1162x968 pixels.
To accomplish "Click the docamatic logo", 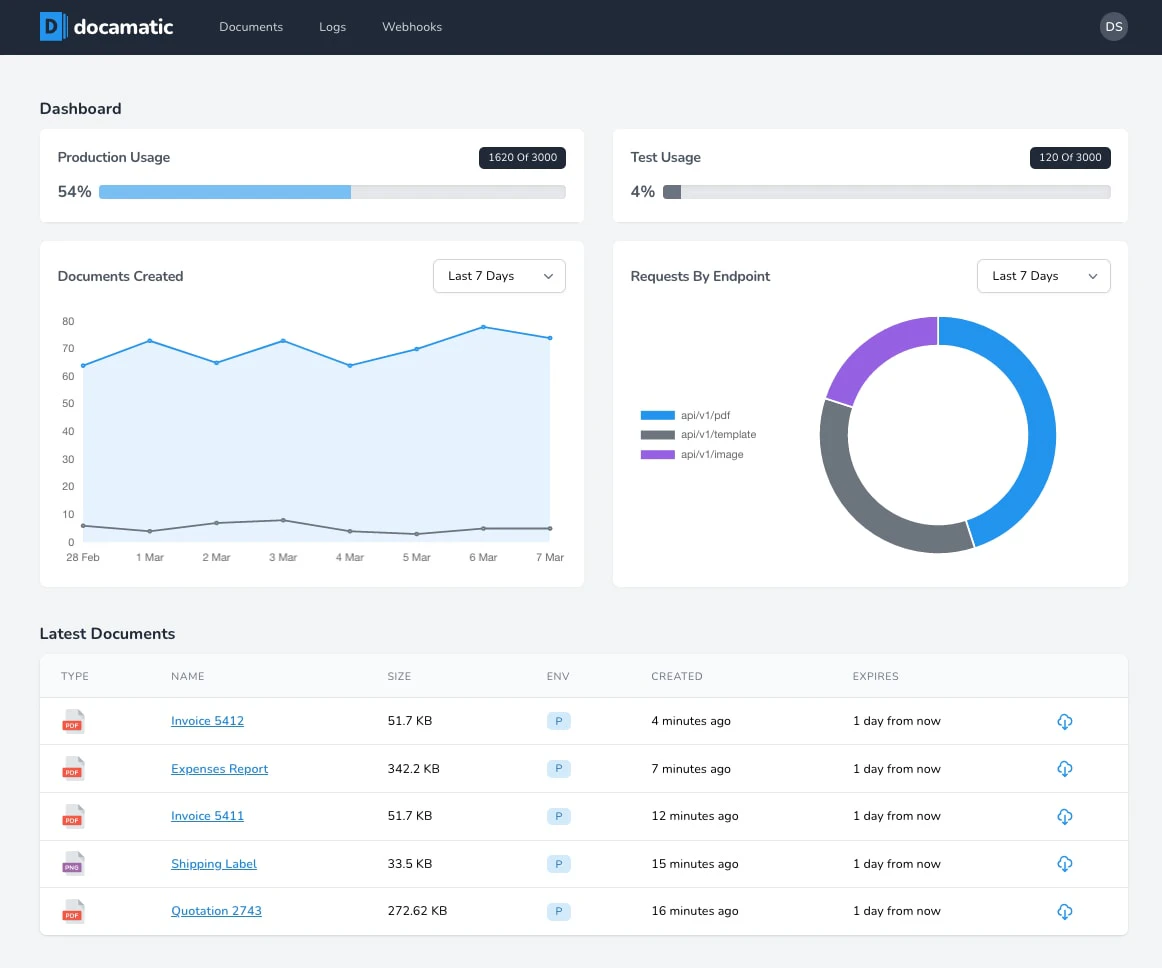I will pyautogui.click(x=106, y=27).
